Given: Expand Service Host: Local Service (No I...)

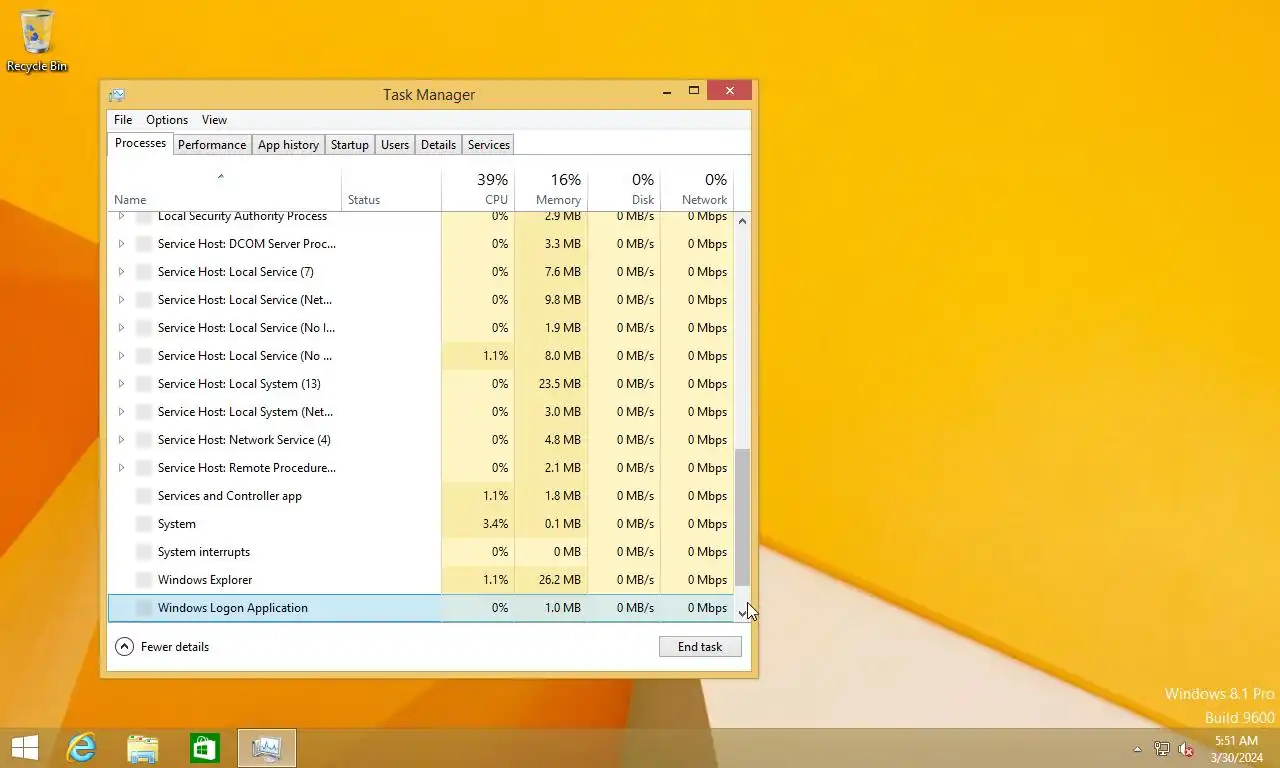Looking at the screenshot, I should [121, 328].
